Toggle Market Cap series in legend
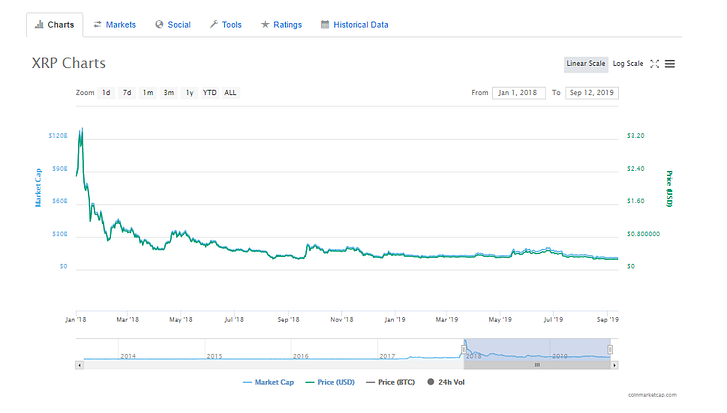The height and width of the screenshot is (413, 727). click(268, 382)
